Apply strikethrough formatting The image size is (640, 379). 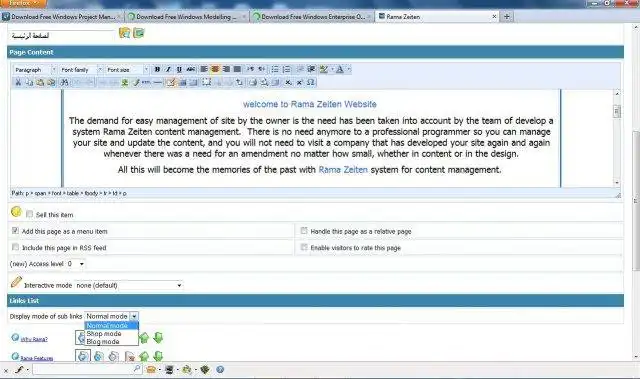pos(190,69)
